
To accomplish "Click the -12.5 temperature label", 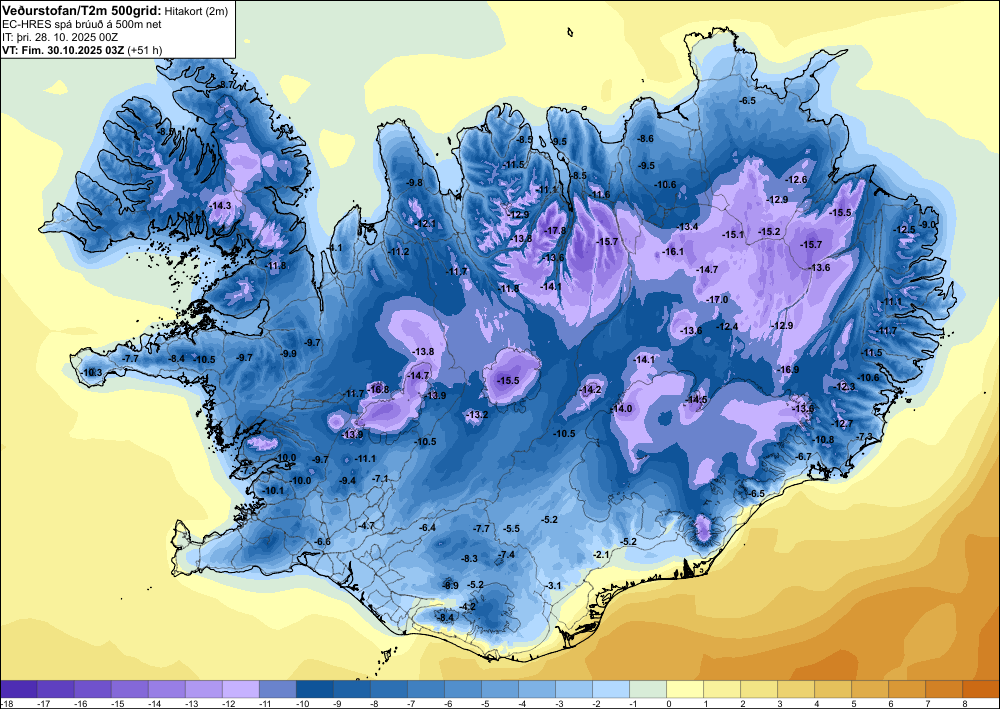I will coord(904,230).
